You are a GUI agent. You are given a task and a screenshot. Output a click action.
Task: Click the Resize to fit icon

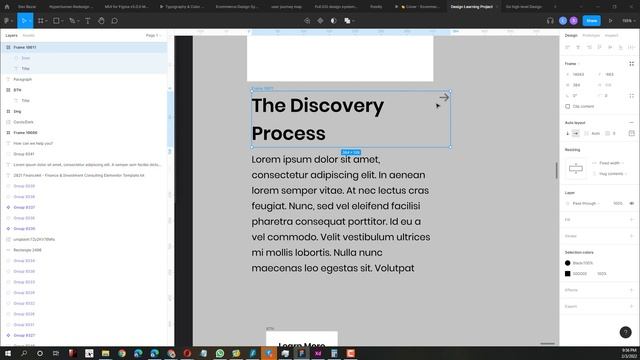631,64
